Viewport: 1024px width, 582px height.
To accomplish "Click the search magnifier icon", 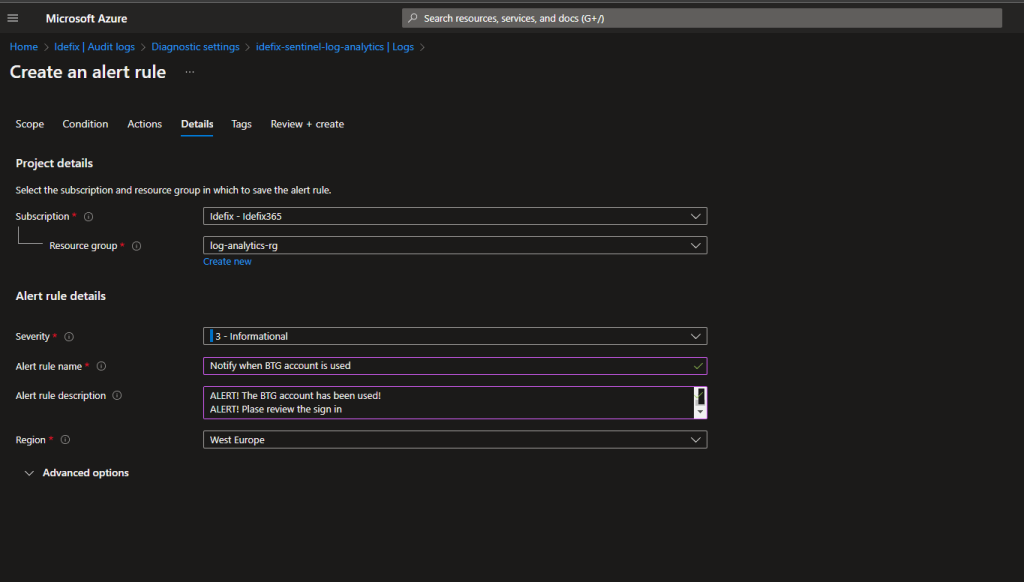I will [x=413, y=18].
